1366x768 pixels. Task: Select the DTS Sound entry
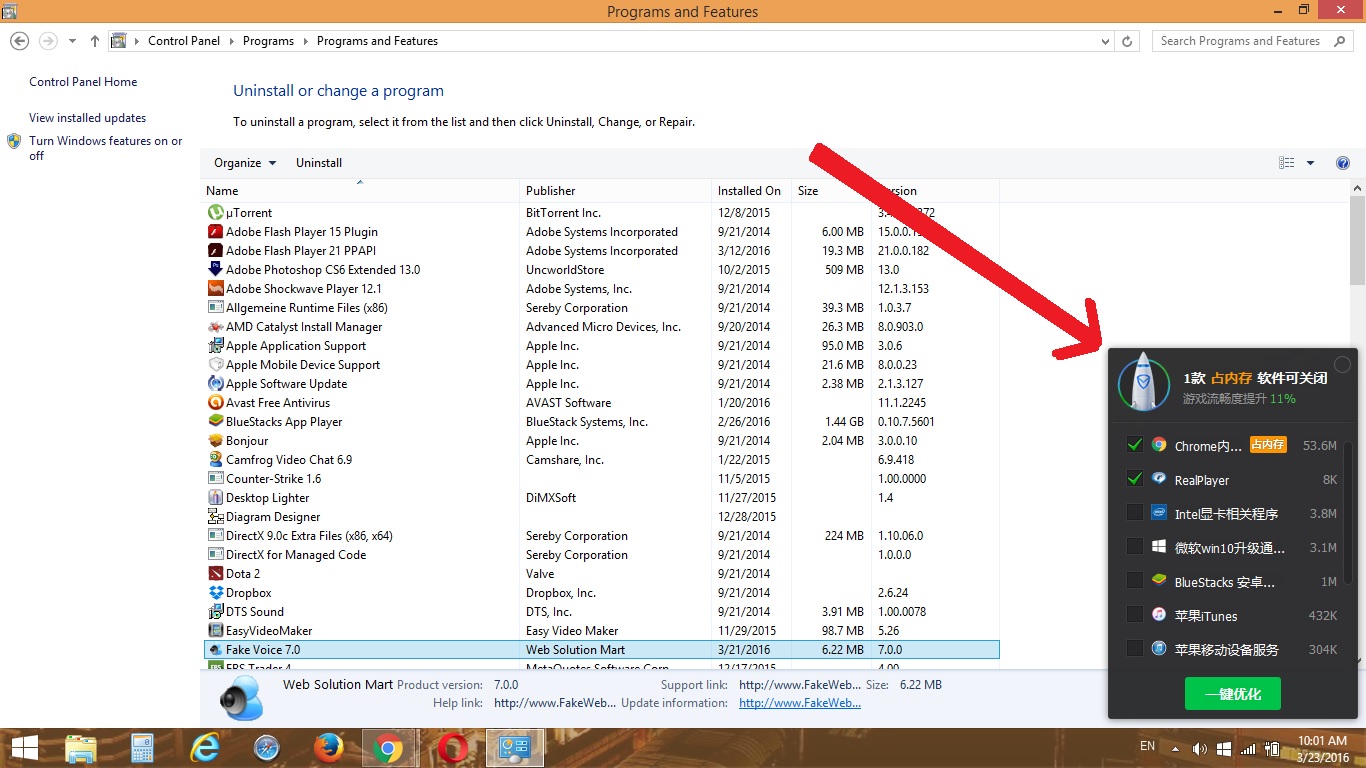pyautogui.click(x=601, y=611)
